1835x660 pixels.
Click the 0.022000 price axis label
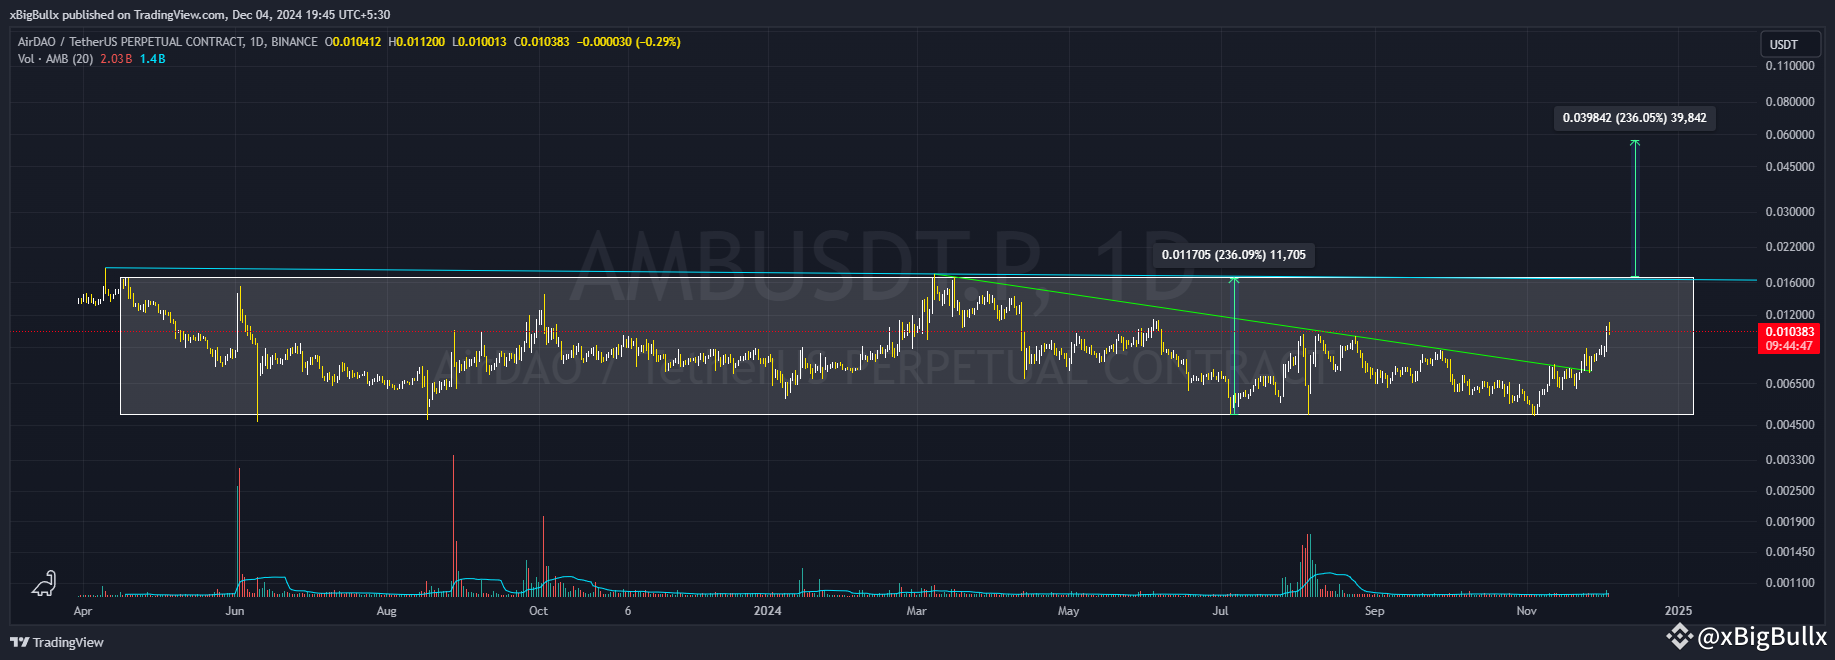[1789, 247]
